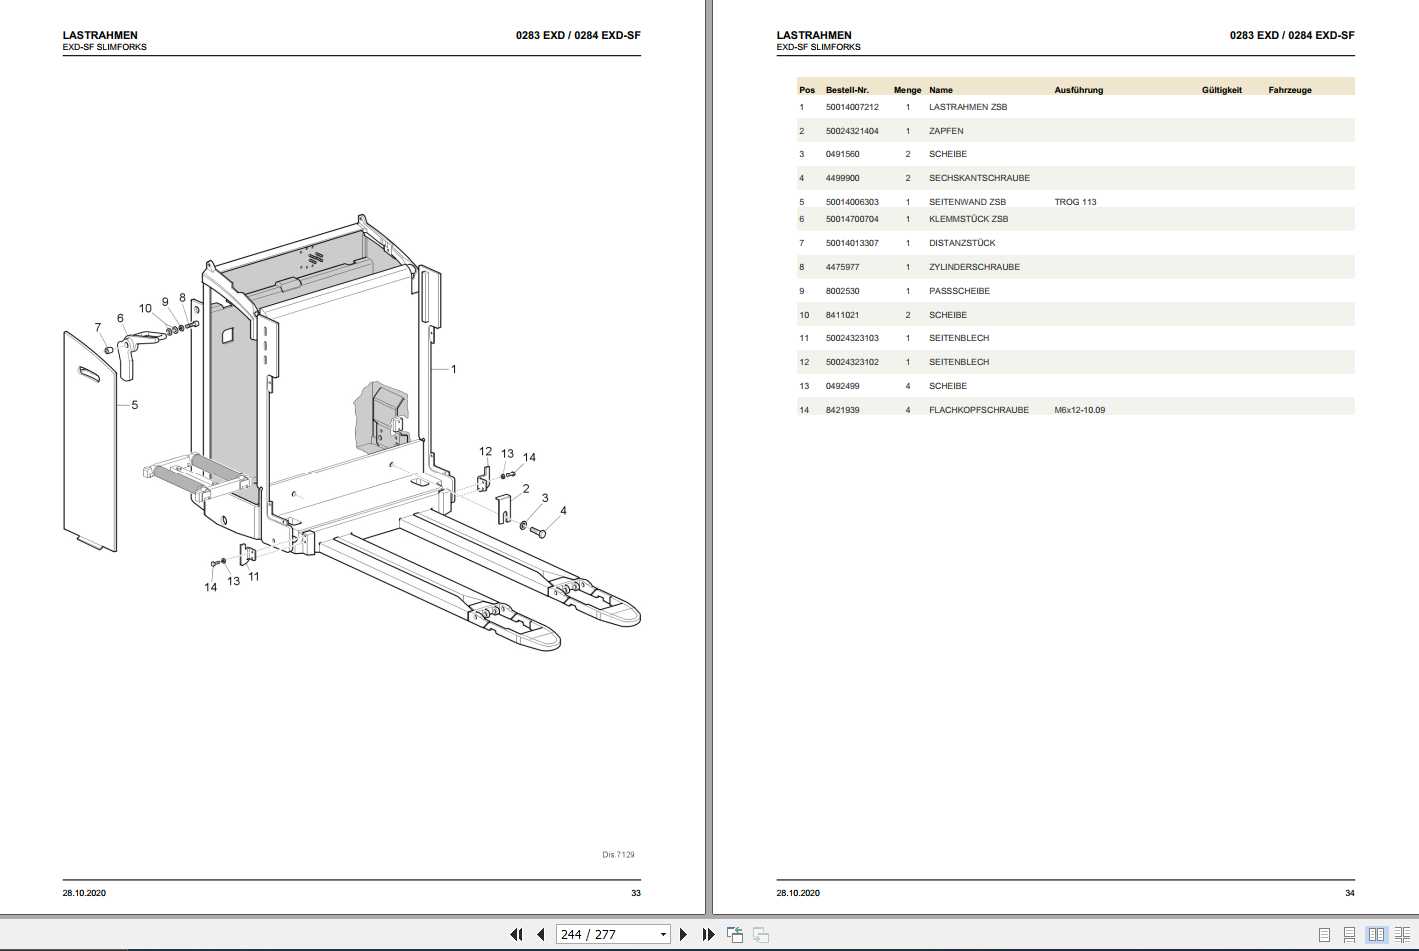Click the LASTRAHMEN heading on the parts list page

(814, 35)
